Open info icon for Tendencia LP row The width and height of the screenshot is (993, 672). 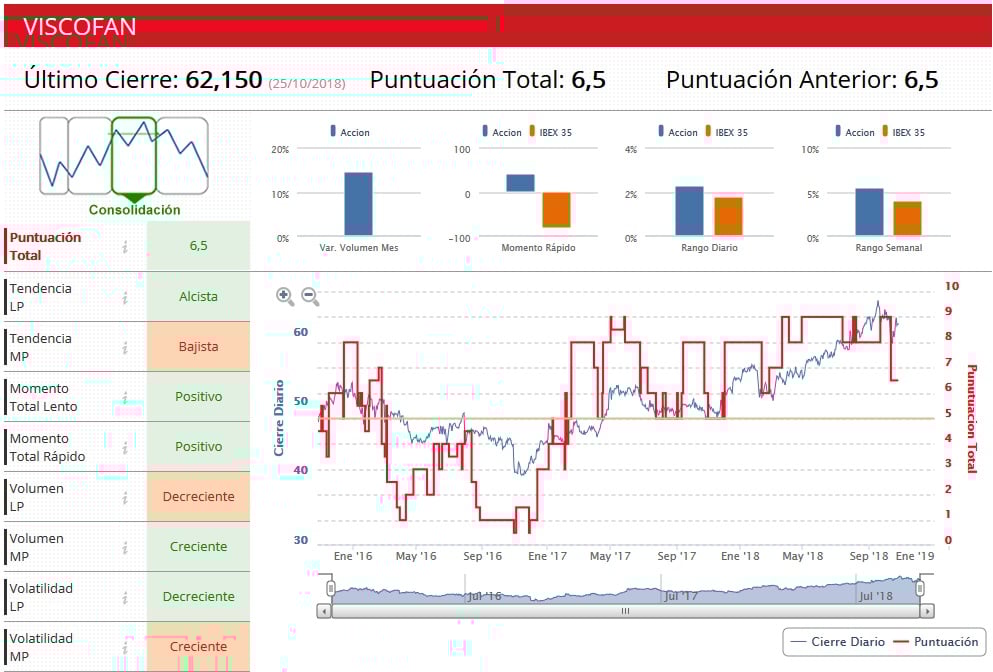pos(125,298)
